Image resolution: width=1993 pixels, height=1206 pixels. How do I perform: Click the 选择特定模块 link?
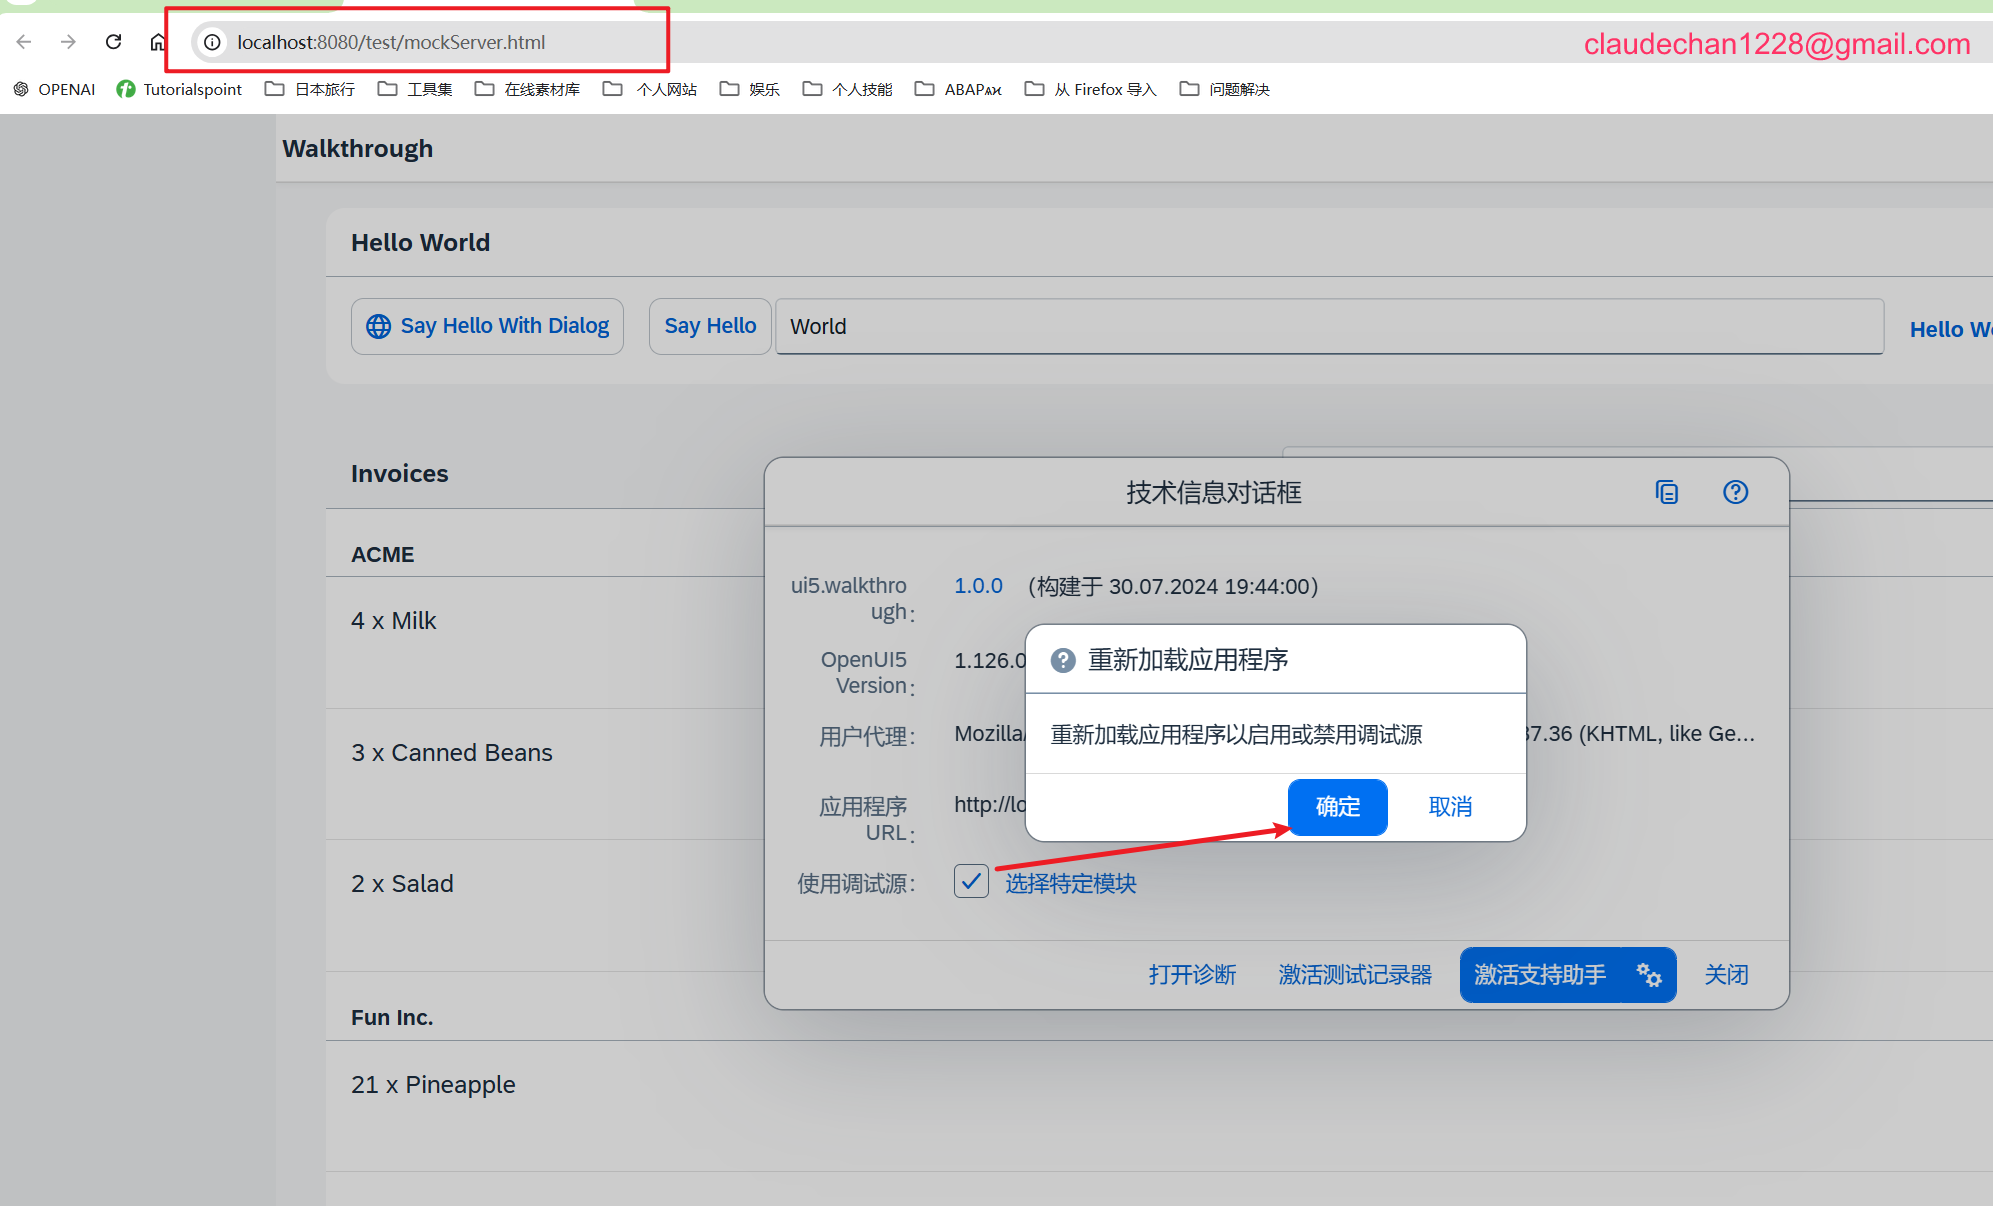pyautogui.click(x=1070, y=884)
